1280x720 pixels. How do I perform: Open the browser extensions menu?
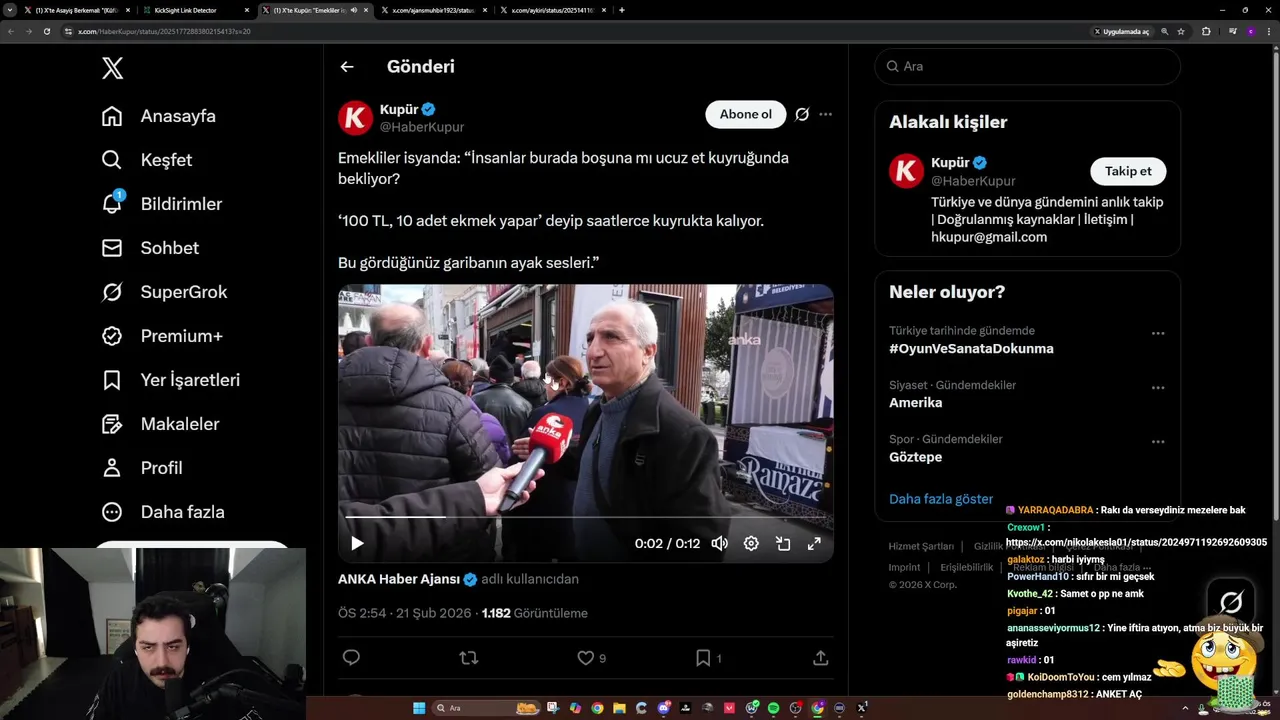click(1206, 31)
